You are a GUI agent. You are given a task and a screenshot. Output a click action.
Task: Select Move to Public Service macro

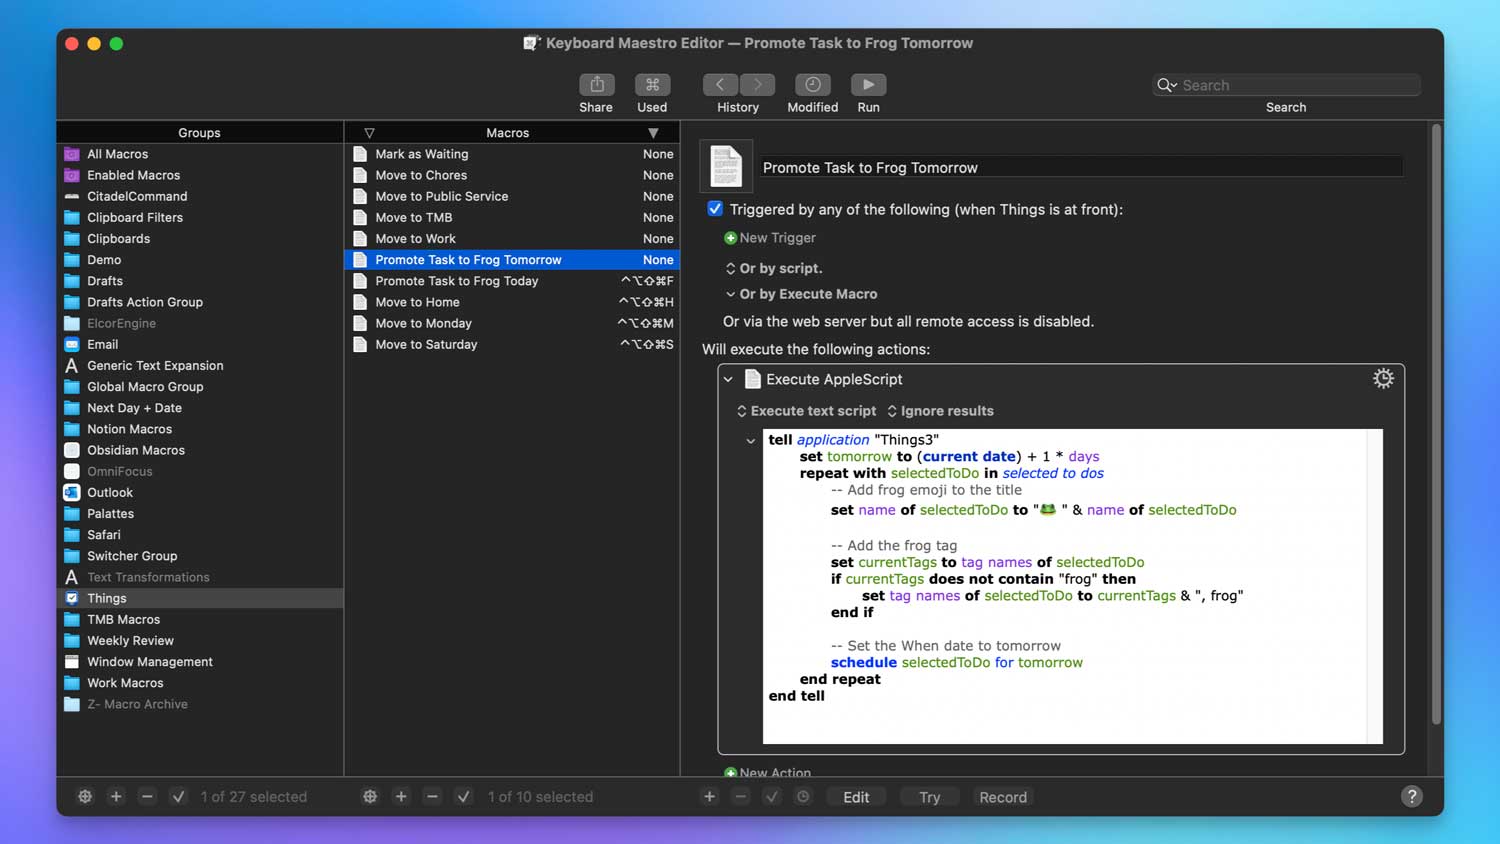pyautogui.click(x=512, y=196)
